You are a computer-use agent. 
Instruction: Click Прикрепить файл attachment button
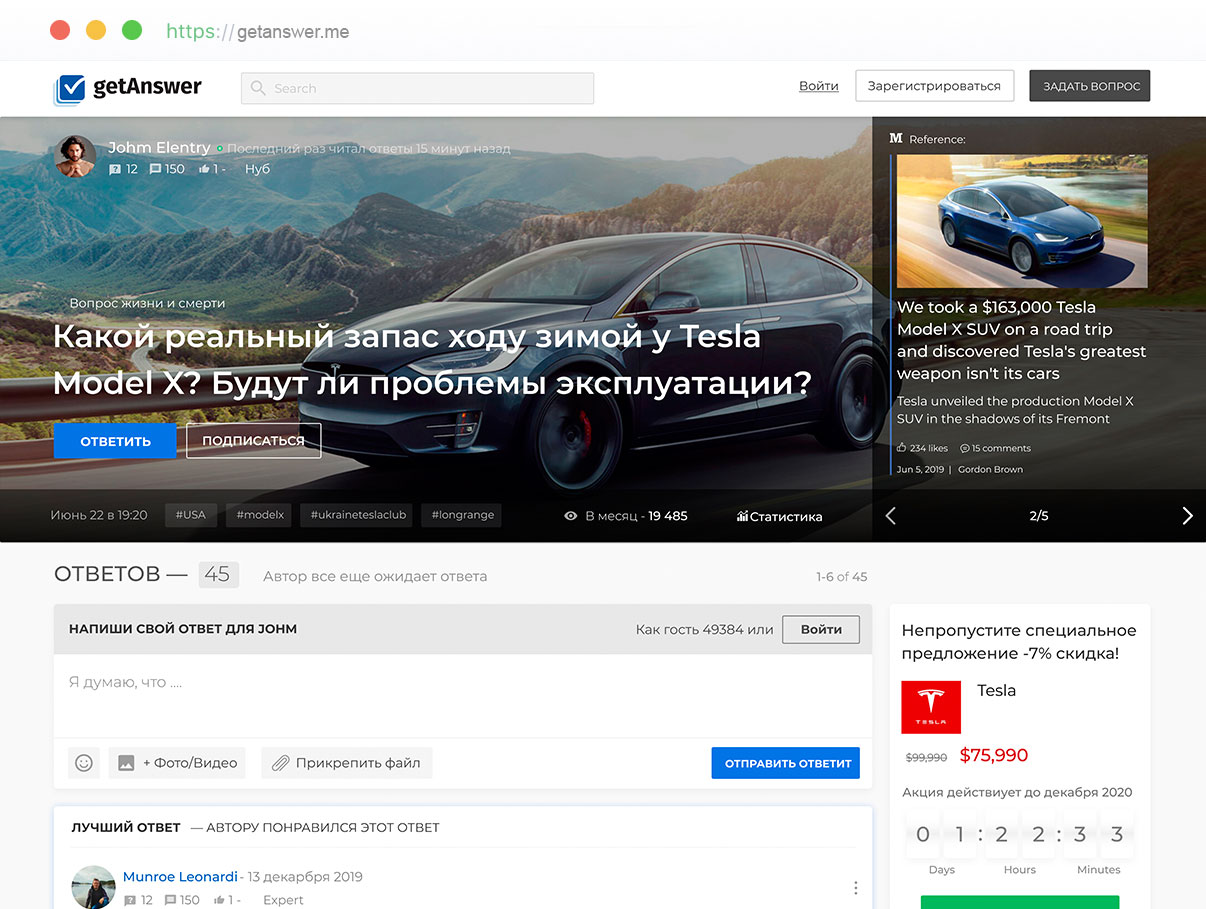[x=346, y=763]
